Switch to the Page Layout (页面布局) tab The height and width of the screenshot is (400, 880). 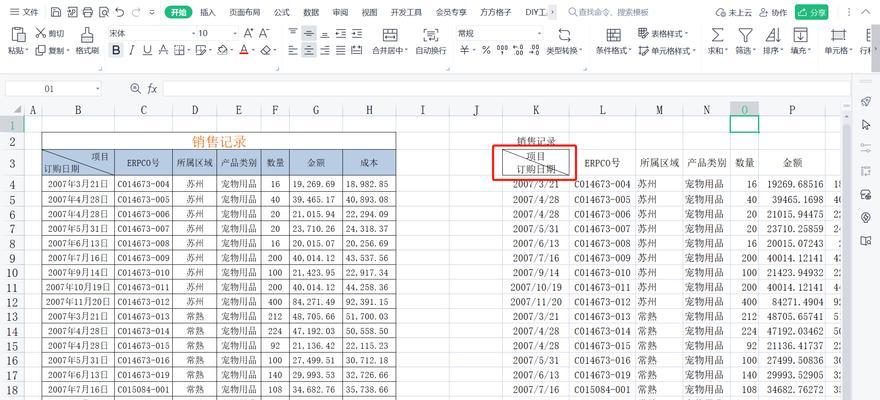coord(245,12)
